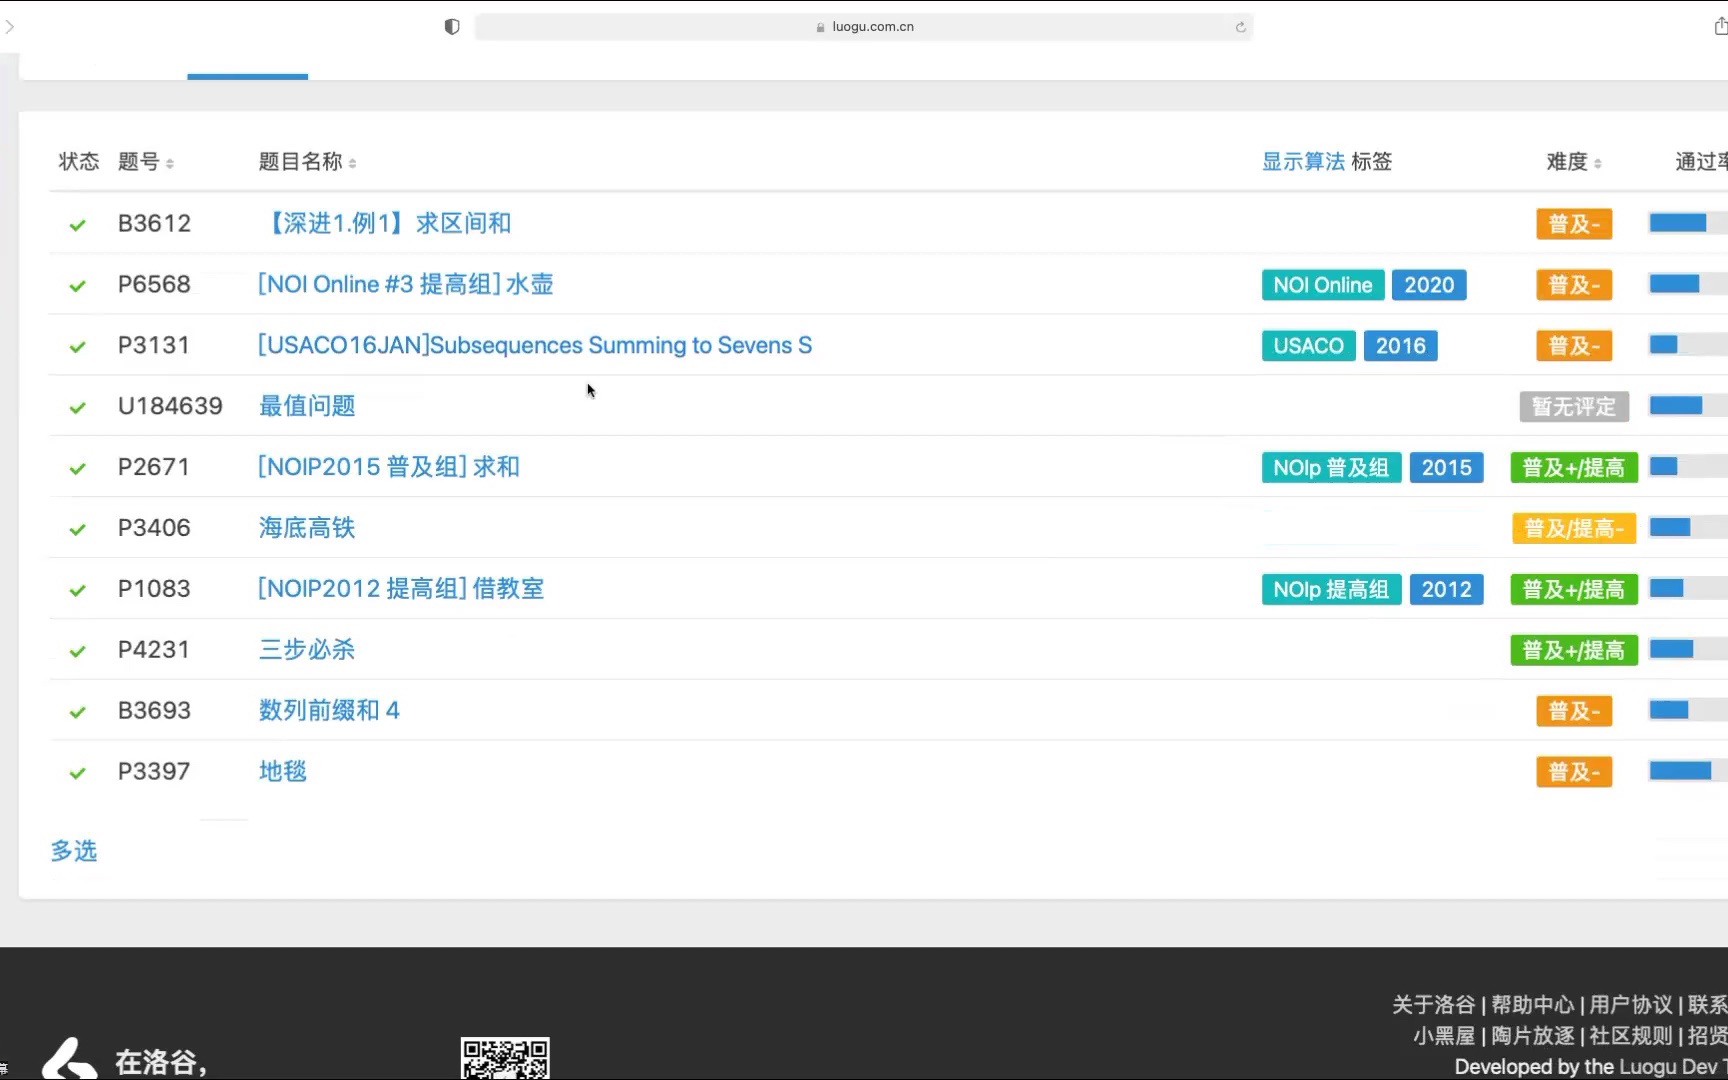
Task: Click the green checkmark for B3693
Action: pyautogui.click(x=77, y=713)
